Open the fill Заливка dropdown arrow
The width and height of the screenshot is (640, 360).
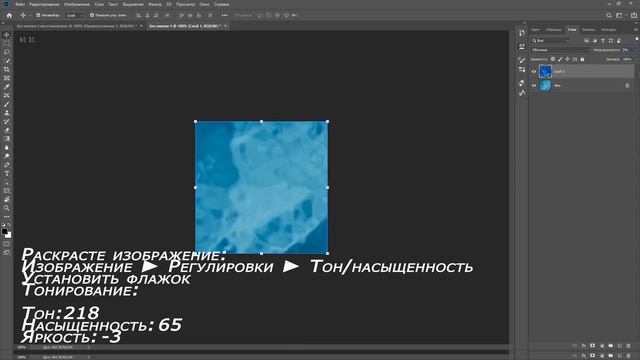[635, 59]
